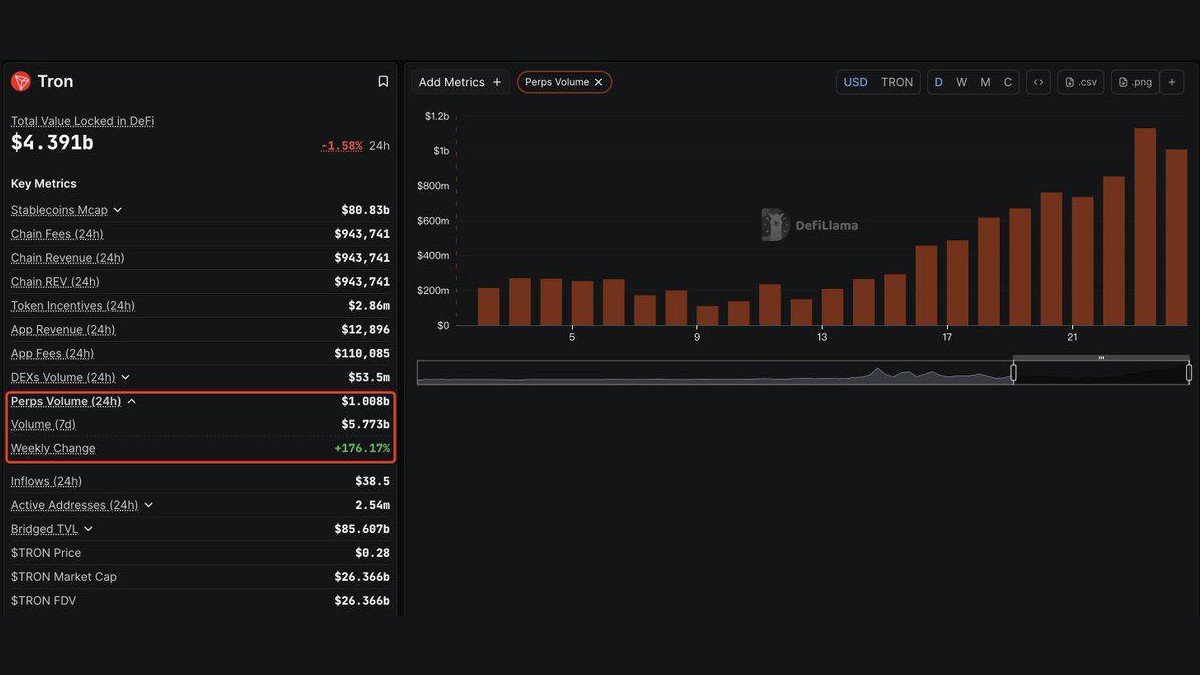Click the embed chart code icon
This screenshot has width=1200, height=675.
[x=1038, y=82]
